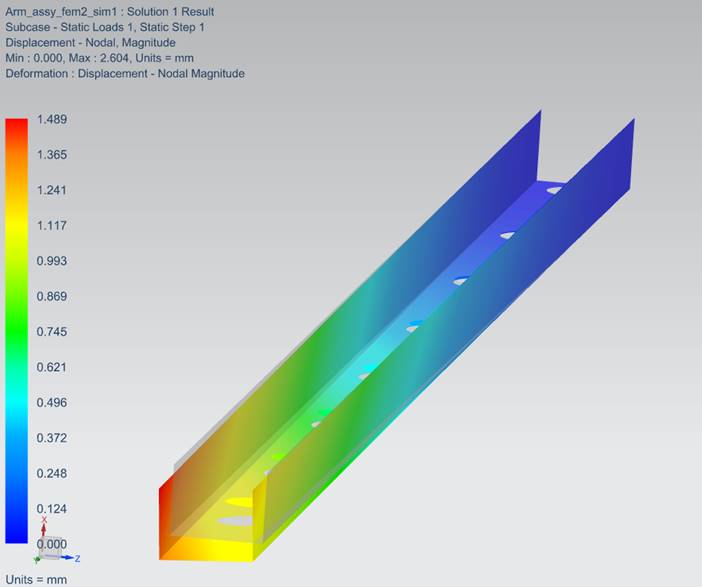Click the Units = mm label below legend
This screenshot has height=587, width=702.
tap(35, 580)
